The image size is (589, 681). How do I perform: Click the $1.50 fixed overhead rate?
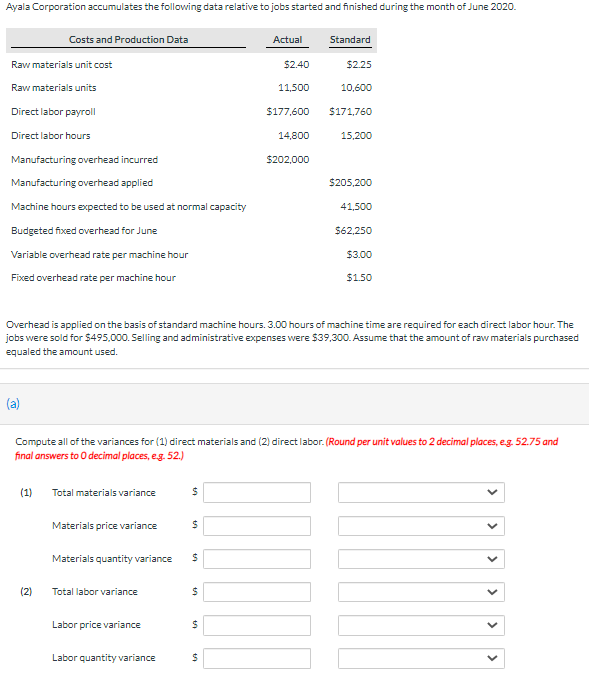pos(359,278)
